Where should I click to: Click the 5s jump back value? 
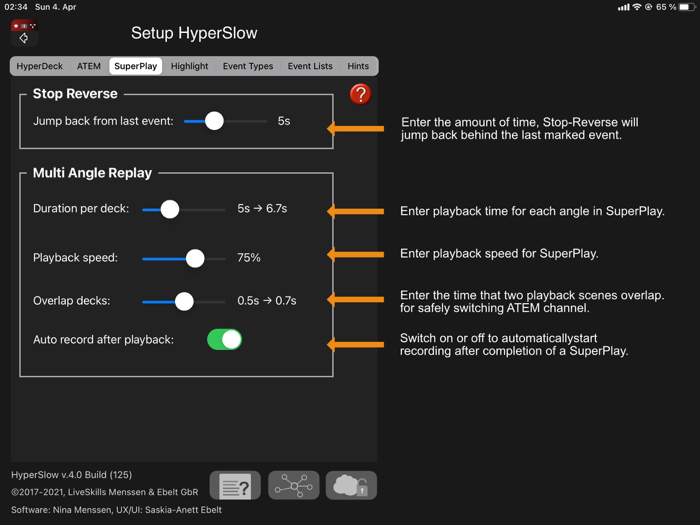tap(284, 121)
